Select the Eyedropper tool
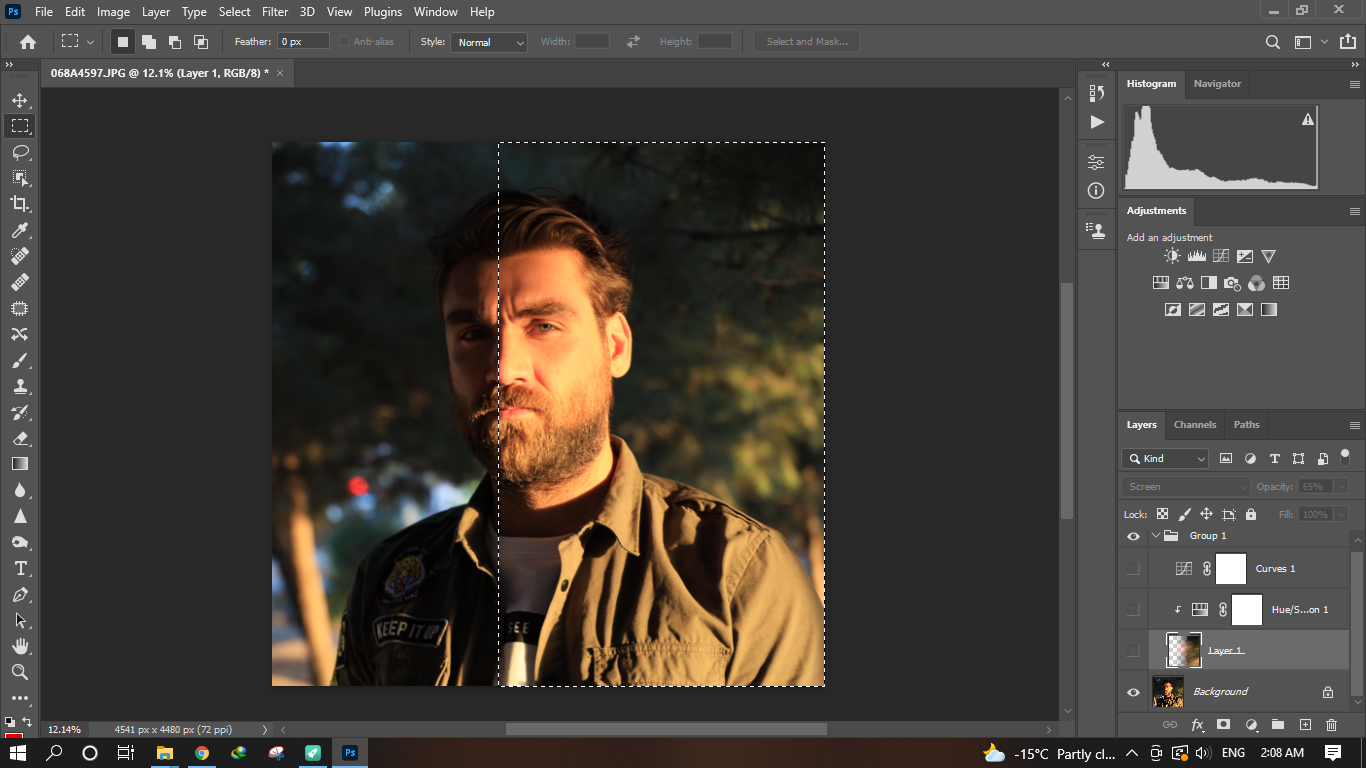This screenshot has height=768, width=1366. tap(20, 230)
